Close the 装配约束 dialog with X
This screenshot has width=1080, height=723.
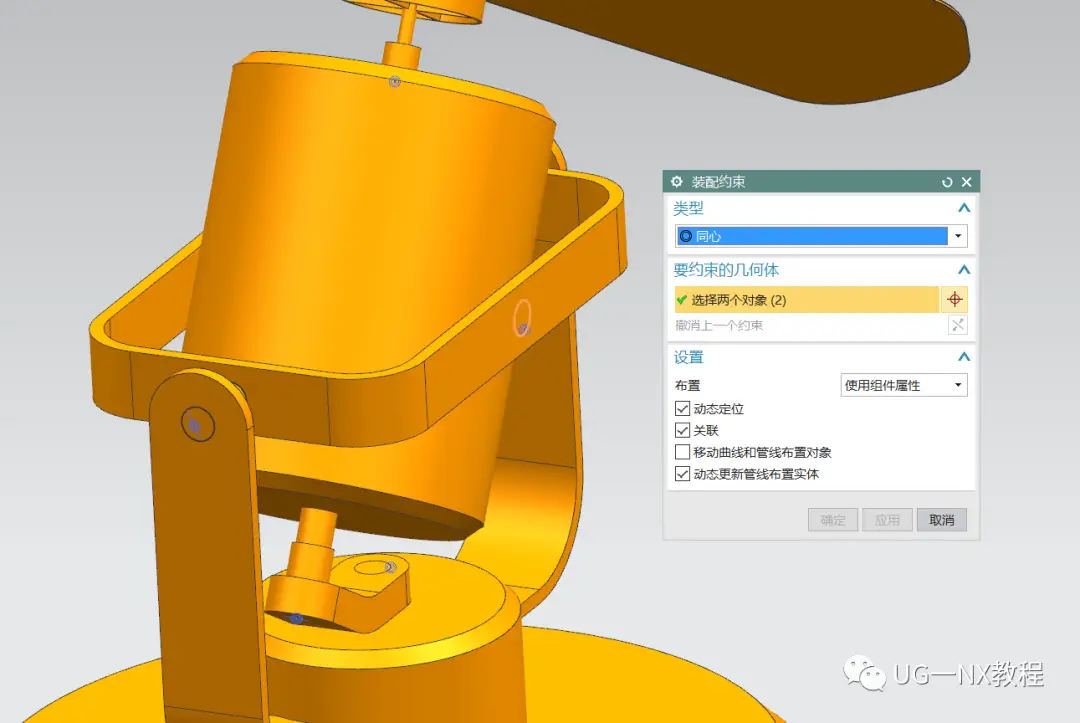point(966,182)
